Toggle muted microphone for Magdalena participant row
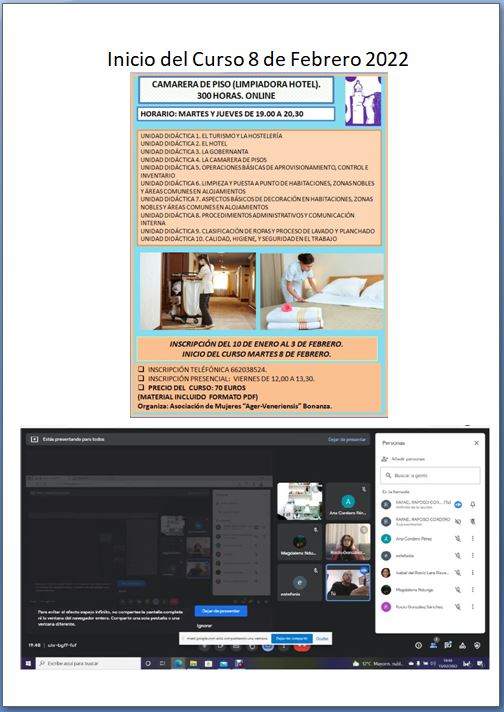The width and height of the screenshot is (504, 712). (458, 589)
